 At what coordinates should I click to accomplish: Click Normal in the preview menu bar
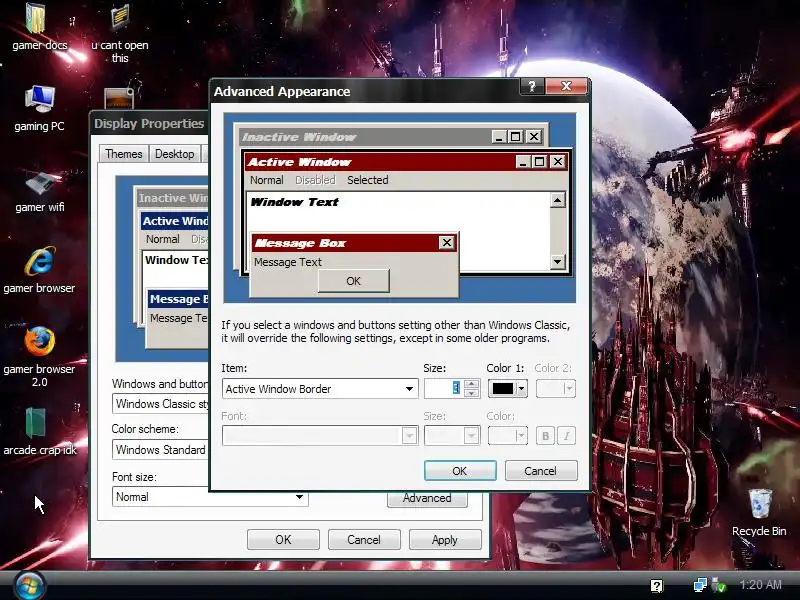[266, 180]
